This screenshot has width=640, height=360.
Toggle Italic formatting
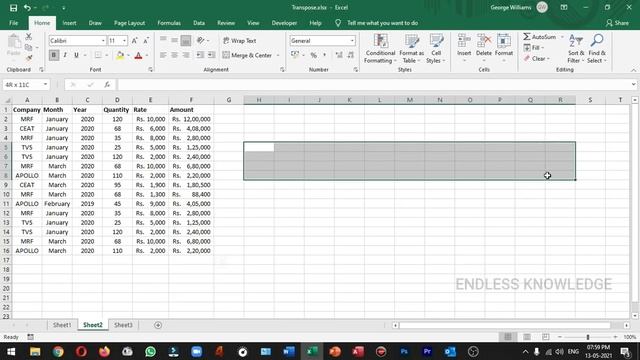(x=65, y=55)
